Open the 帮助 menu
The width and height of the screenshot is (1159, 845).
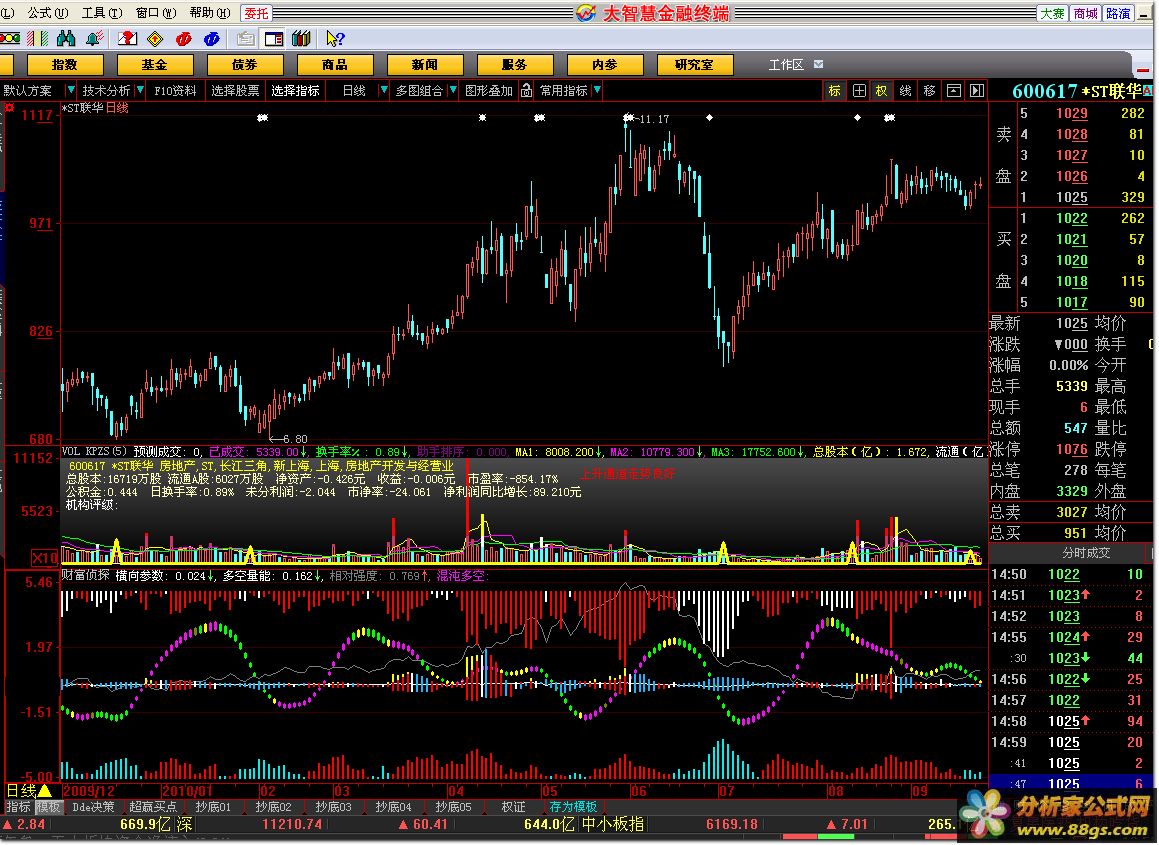[210, 13]
